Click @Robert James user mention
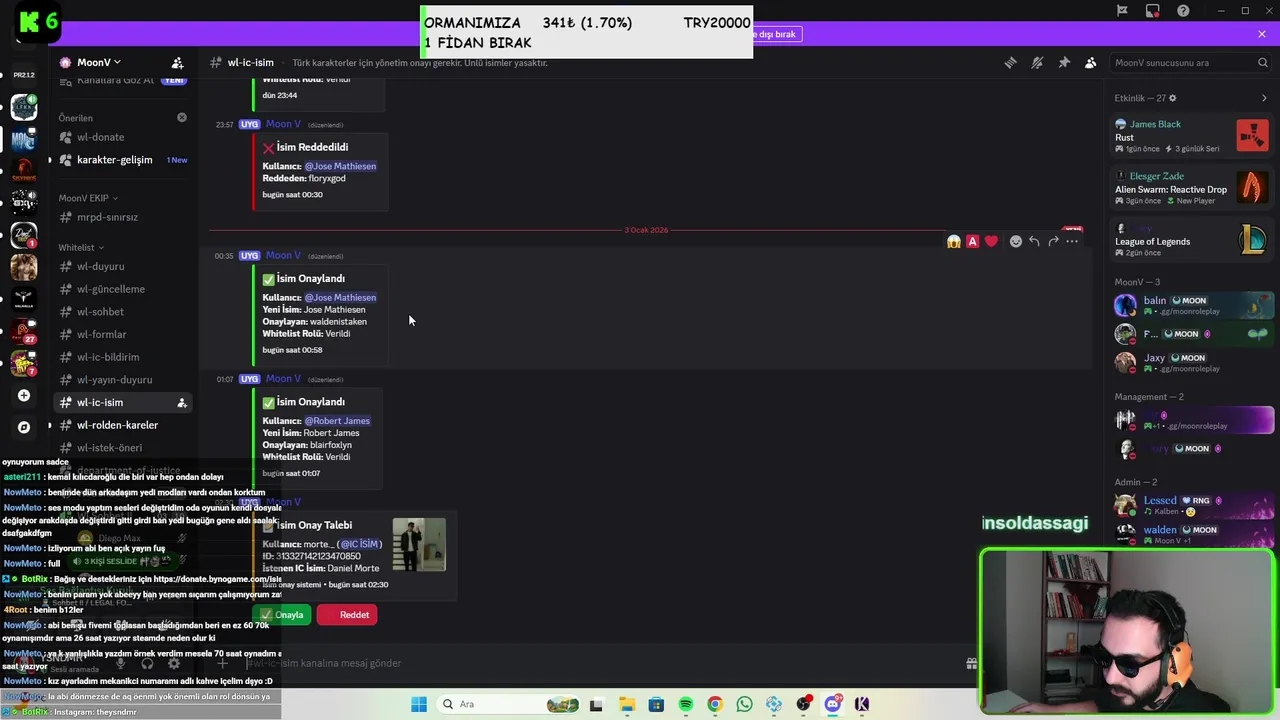 337,421
